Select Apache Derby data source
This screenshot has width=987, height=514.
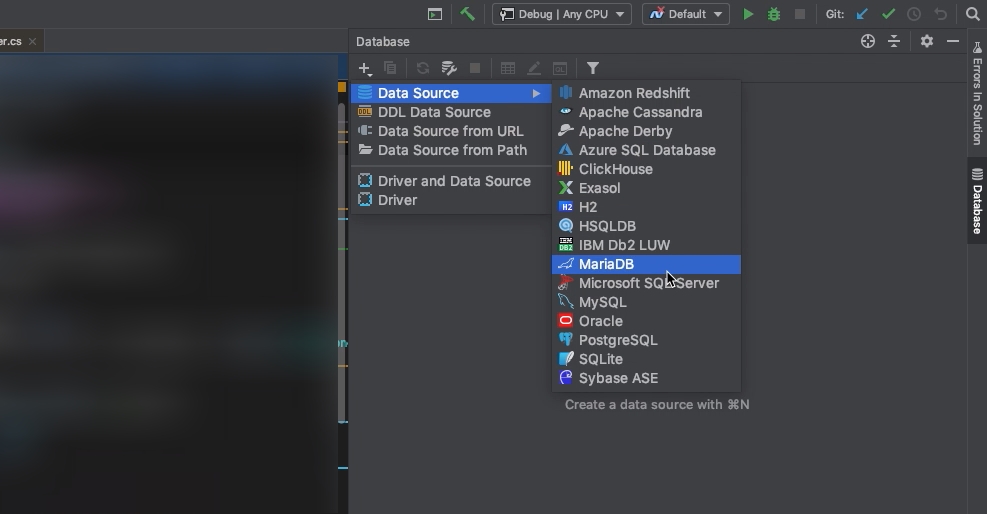point(646,131)
